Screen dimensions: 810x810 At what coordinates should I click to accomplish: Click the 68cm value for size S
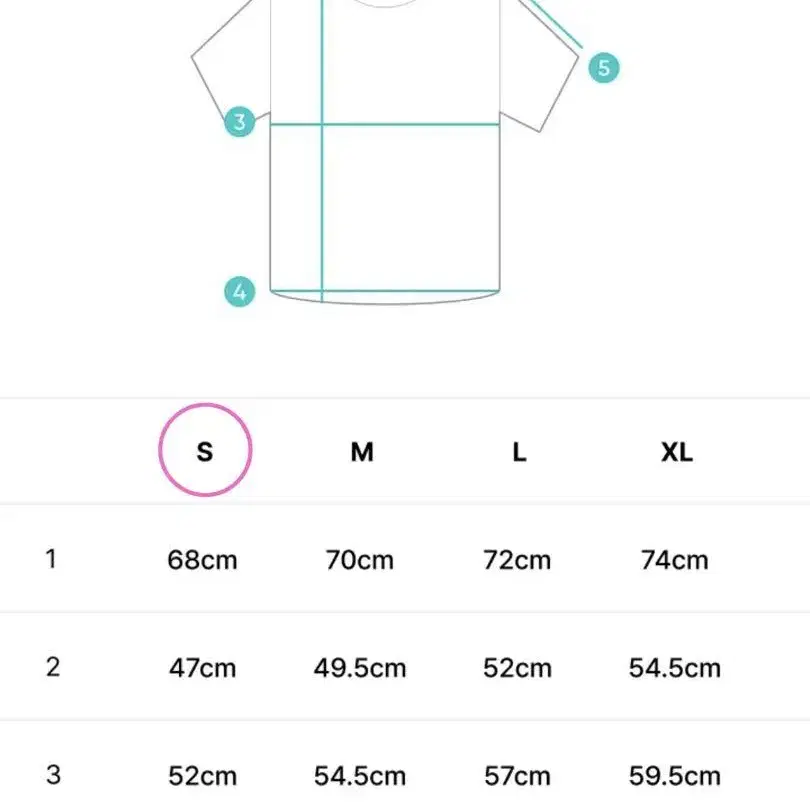[202, 560]
